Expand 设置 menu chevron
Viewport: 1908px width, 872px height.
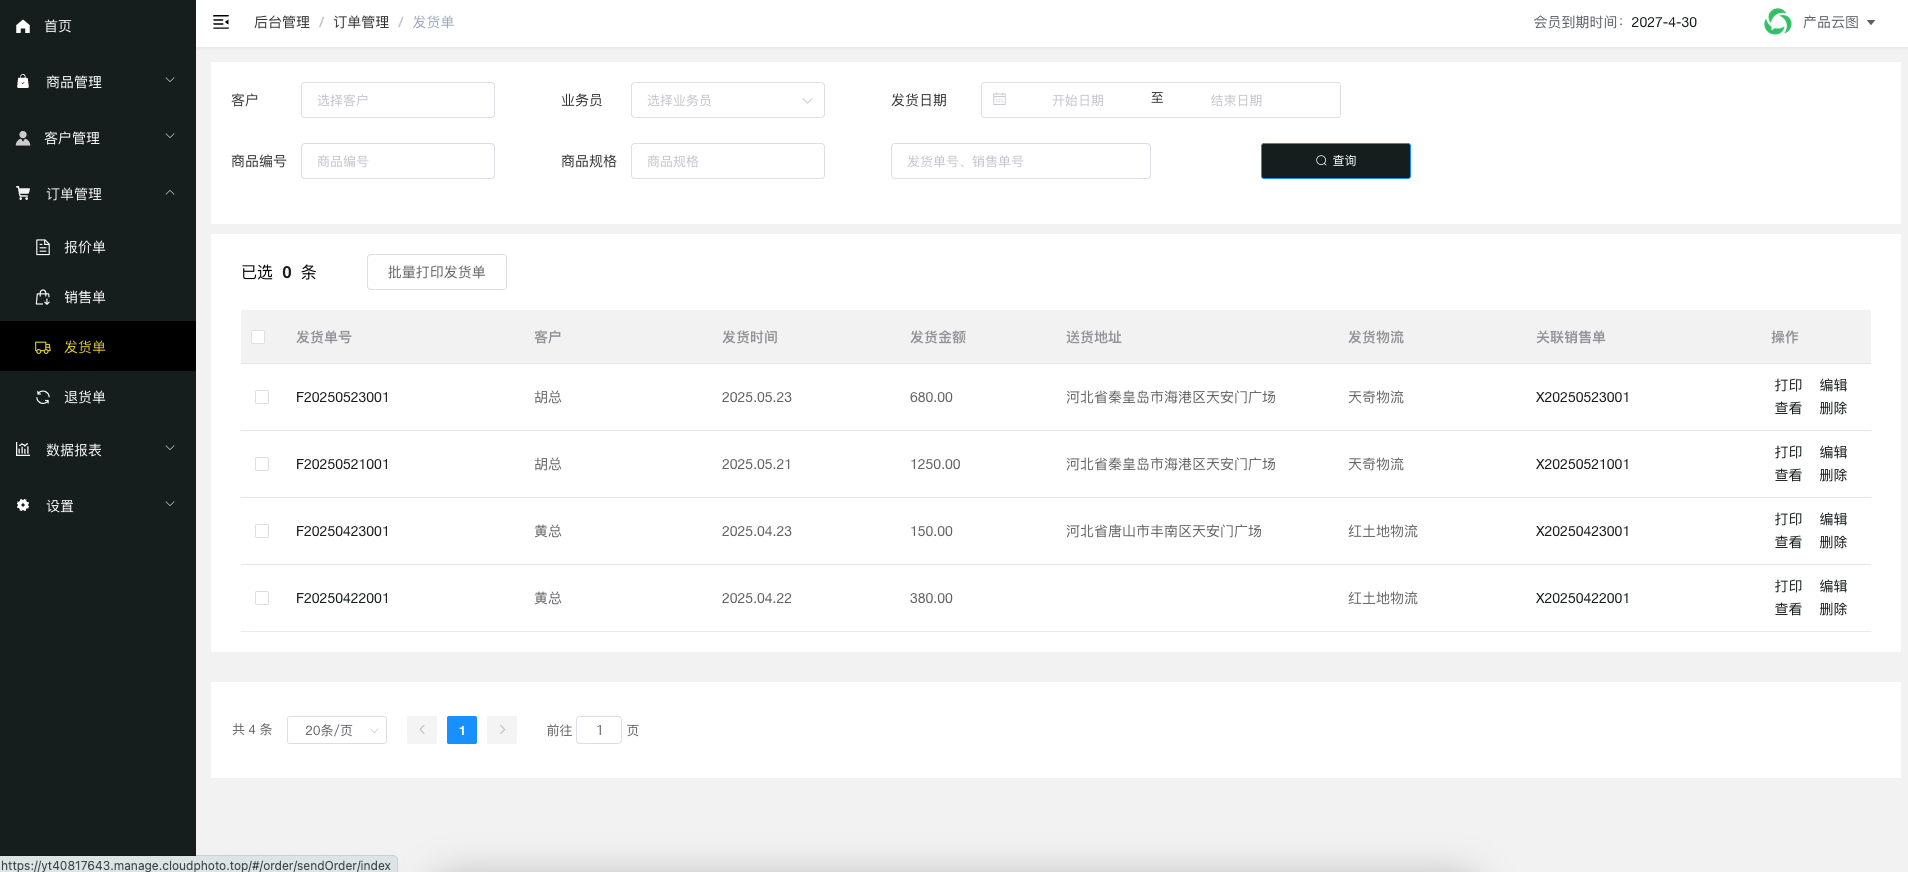click(170, 504)
